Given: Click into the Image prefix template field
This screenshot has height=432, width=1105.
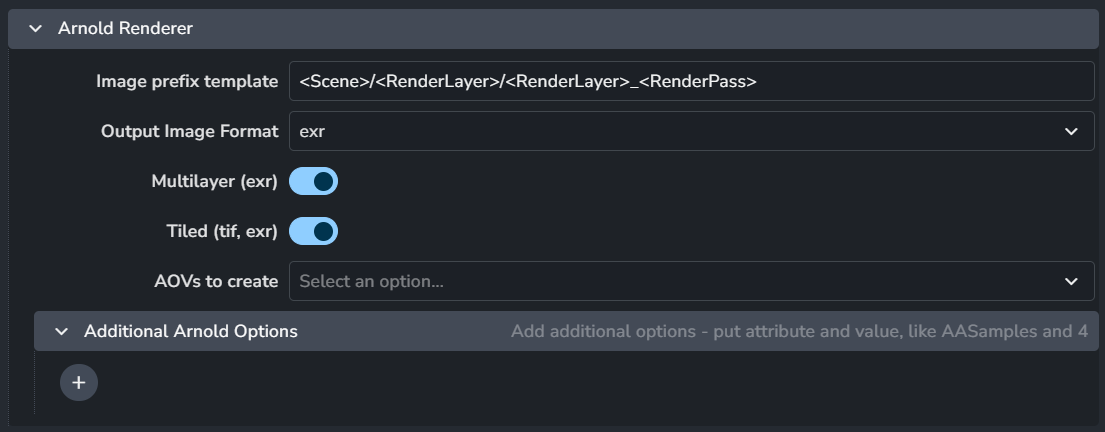Looking at the screenshot, I should click(x=900, y=82).
